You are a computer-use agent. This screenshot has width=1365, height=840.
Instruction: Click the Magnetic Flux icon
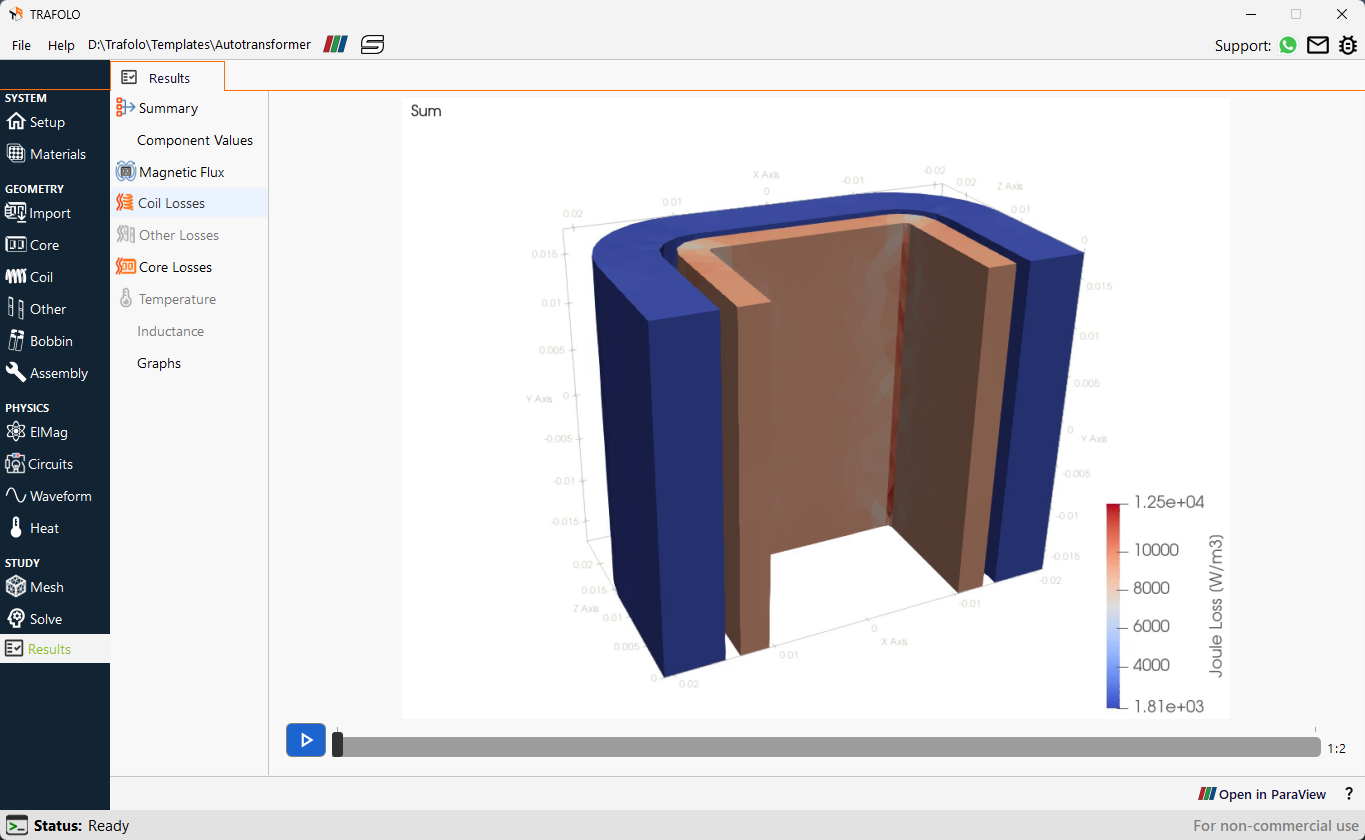tap(126, 171)
